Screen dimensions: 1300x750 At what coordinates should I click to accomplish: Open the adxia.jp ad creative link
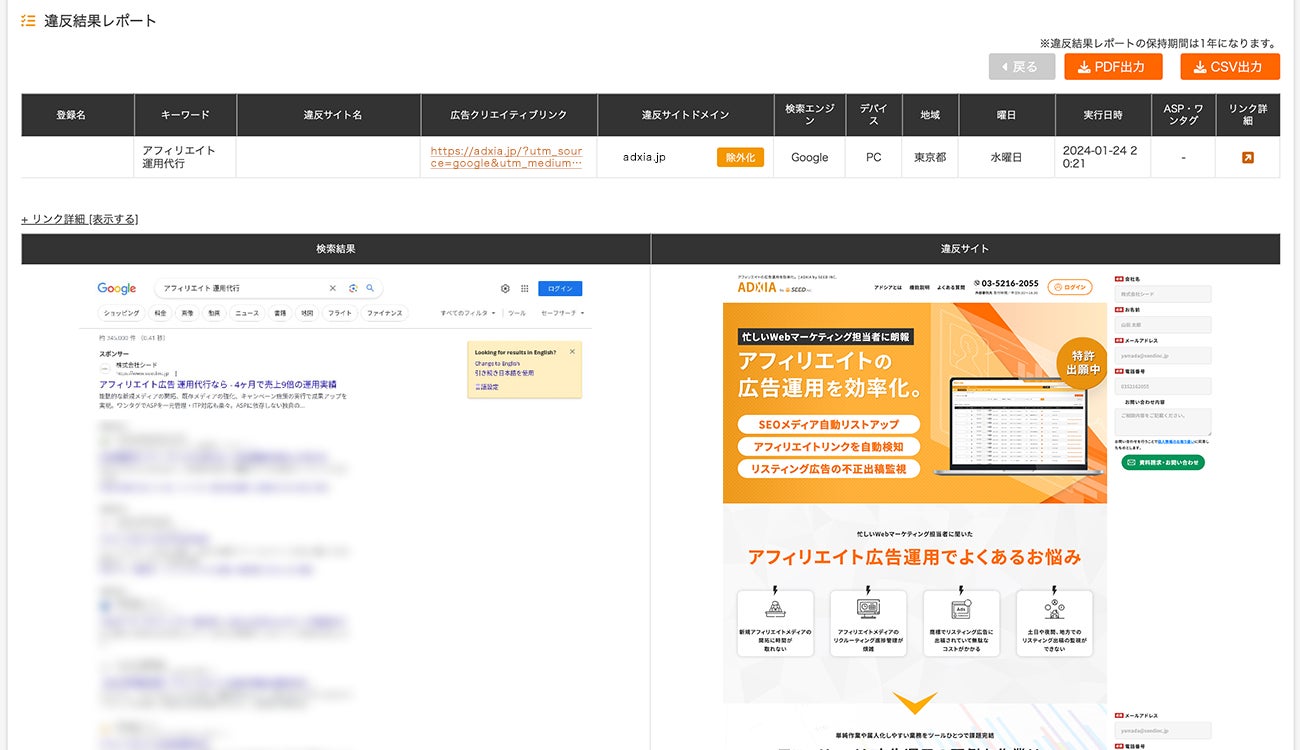(x=506, y=157)
